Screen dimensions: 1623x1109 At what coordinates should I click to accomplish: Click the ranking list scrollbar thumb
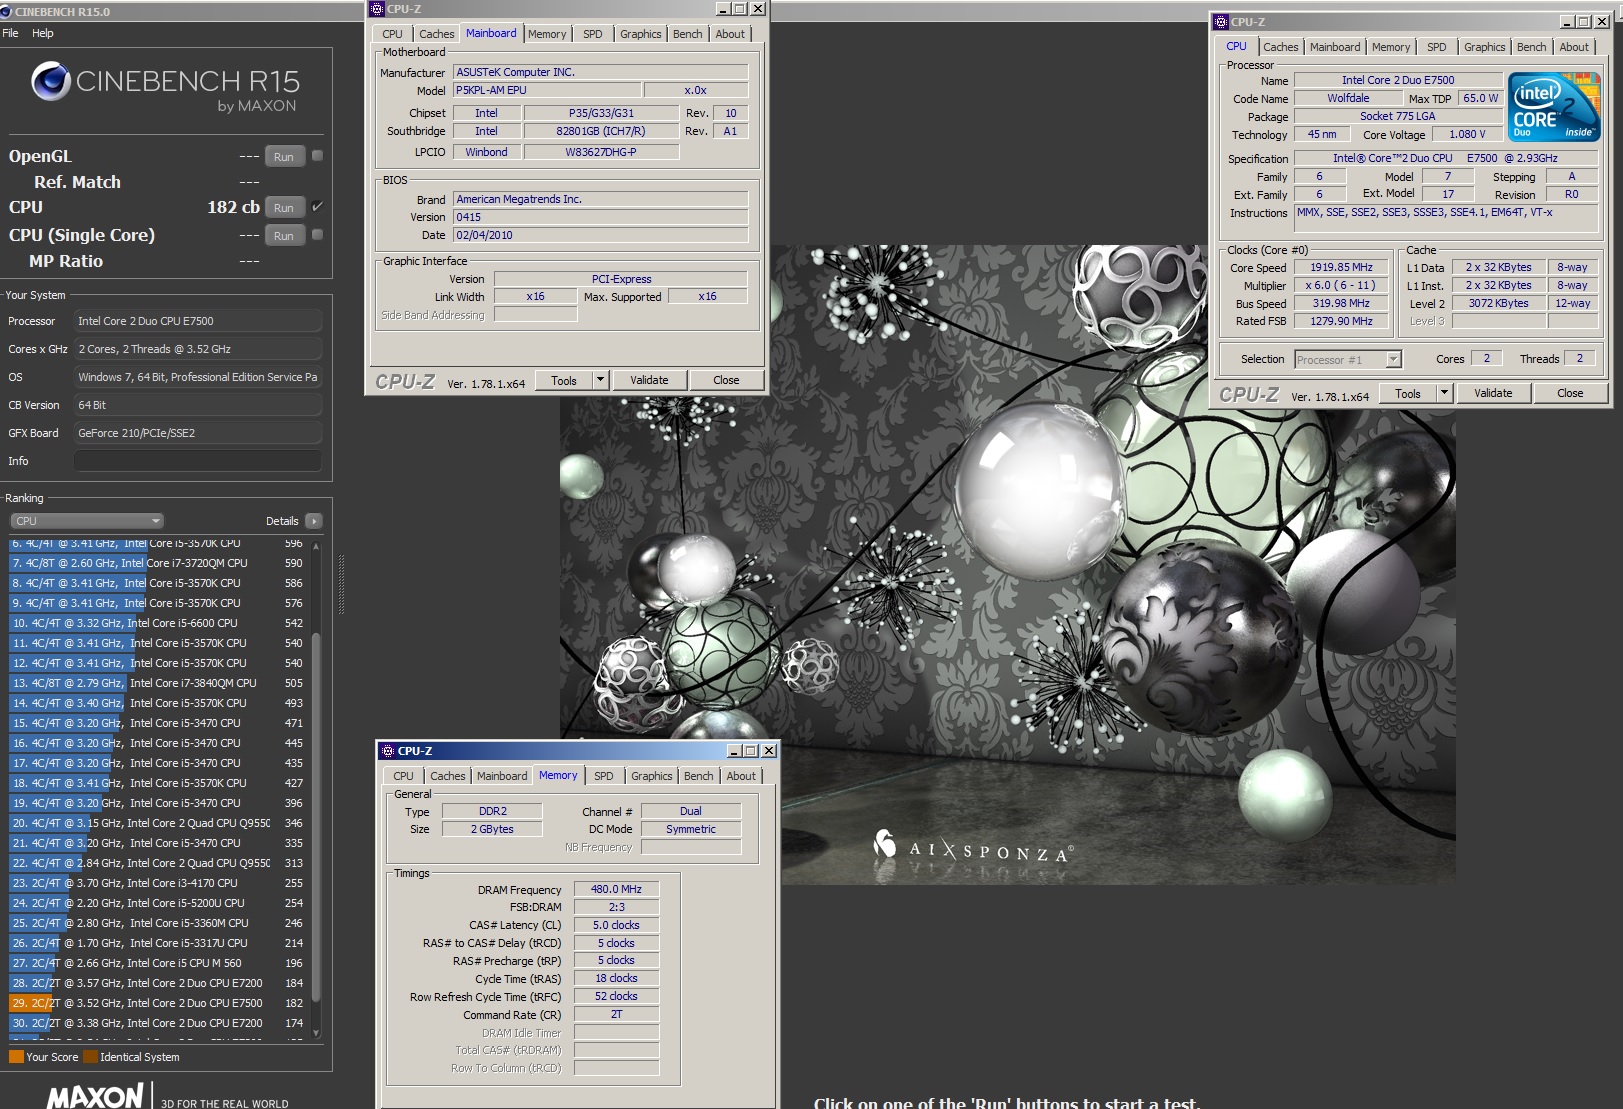(x=316, y=816)
